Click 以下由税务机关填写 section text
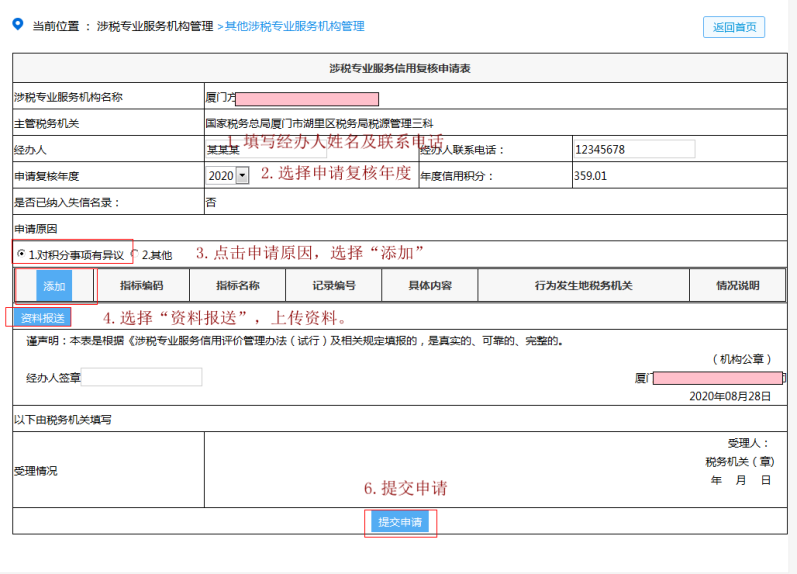This screenshot has height=574, width=797. tap(63, 419)
